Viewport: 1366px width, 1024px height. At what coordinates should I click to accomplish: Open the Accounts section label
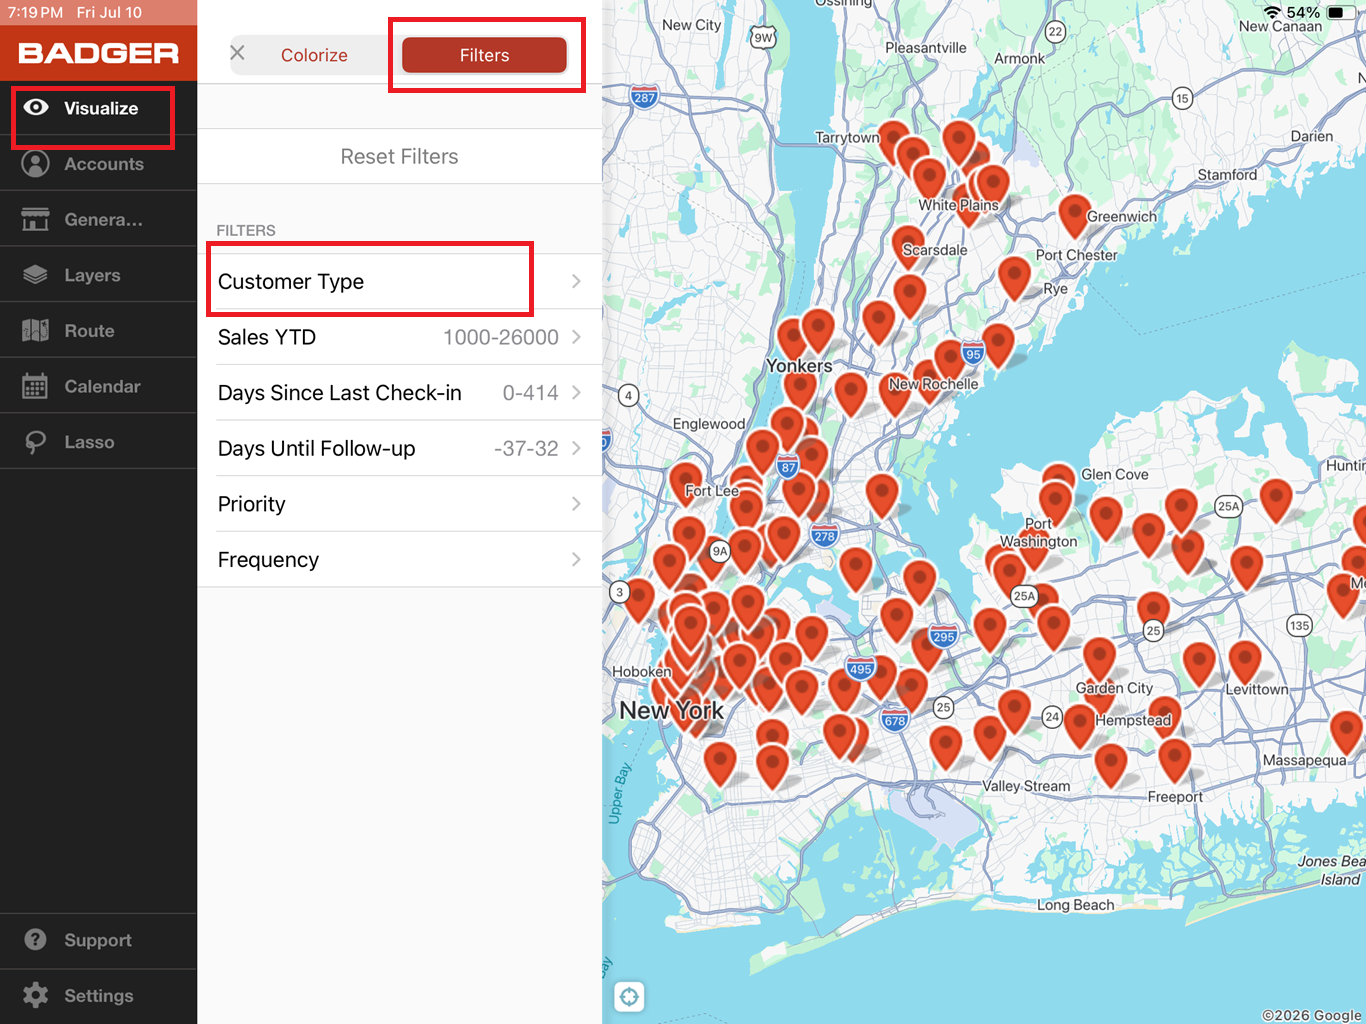pos(104,164)
